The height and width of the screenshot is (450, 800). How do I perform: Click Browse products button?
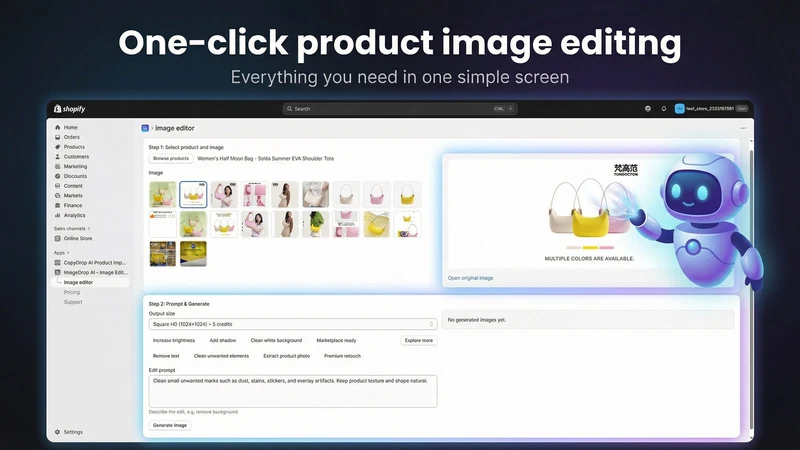171,159
